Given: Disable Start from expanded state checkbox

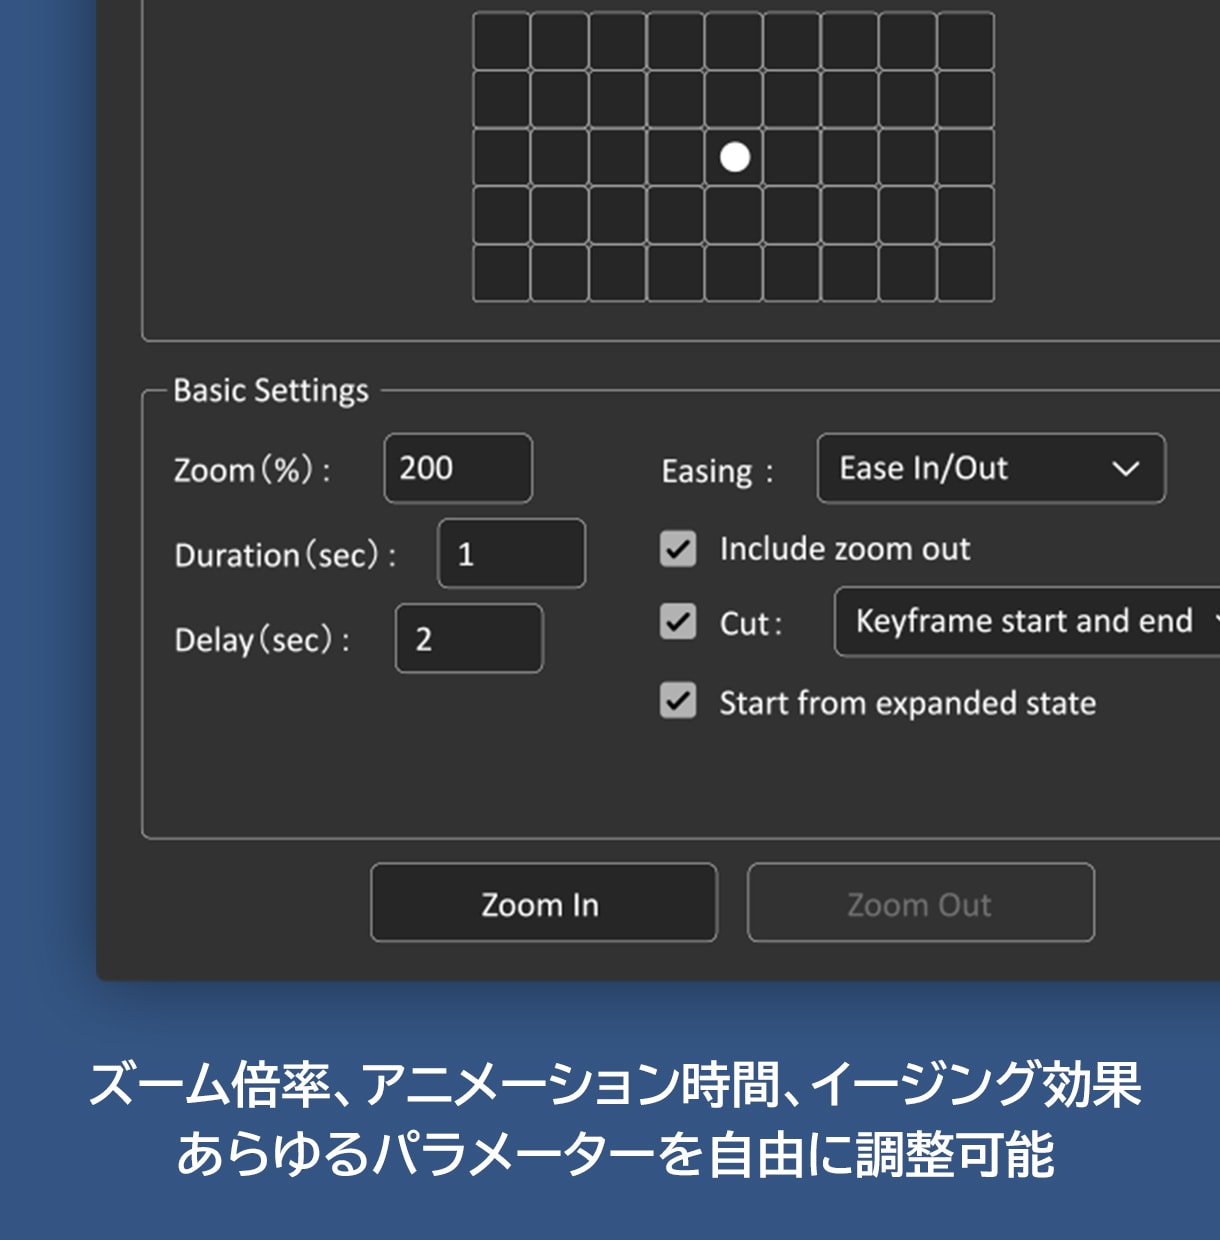Looking at the screenshot, I should [678, 701].
